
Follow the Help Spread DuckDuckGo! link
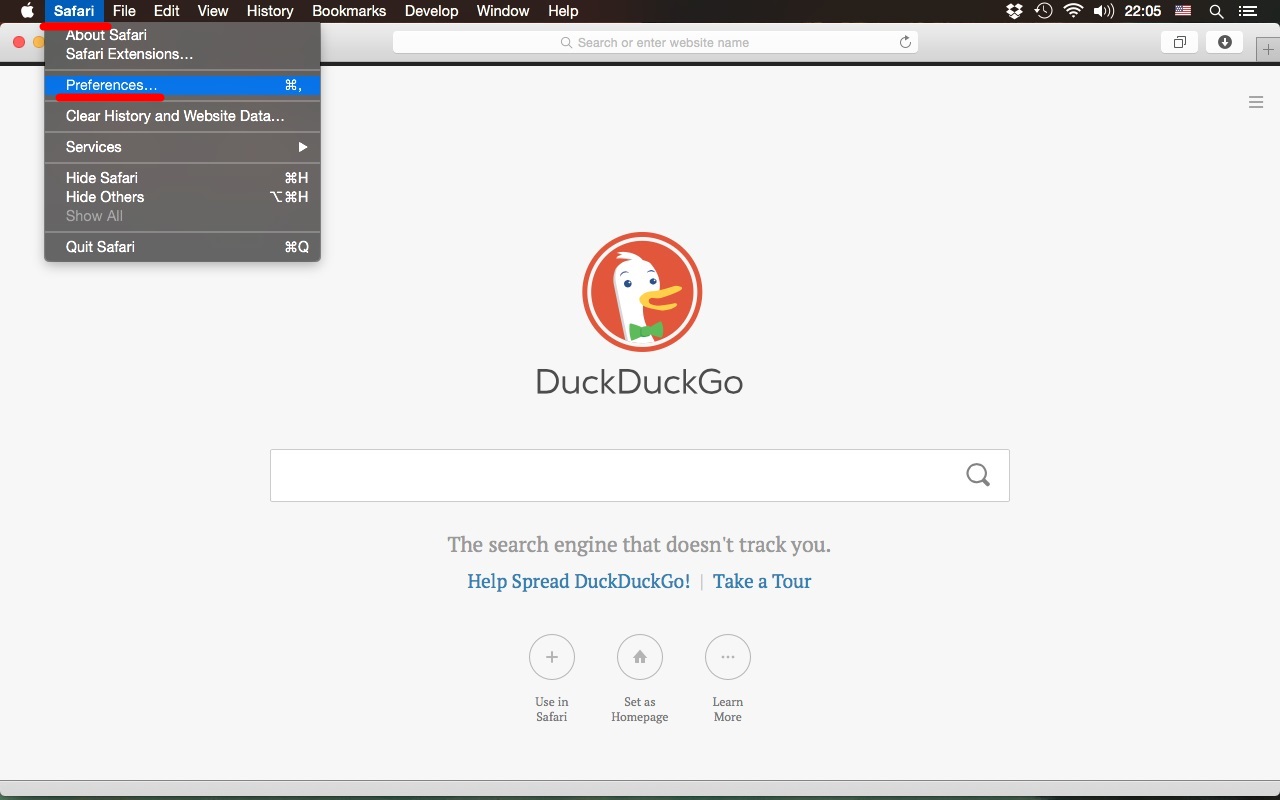tap(579, 581)
